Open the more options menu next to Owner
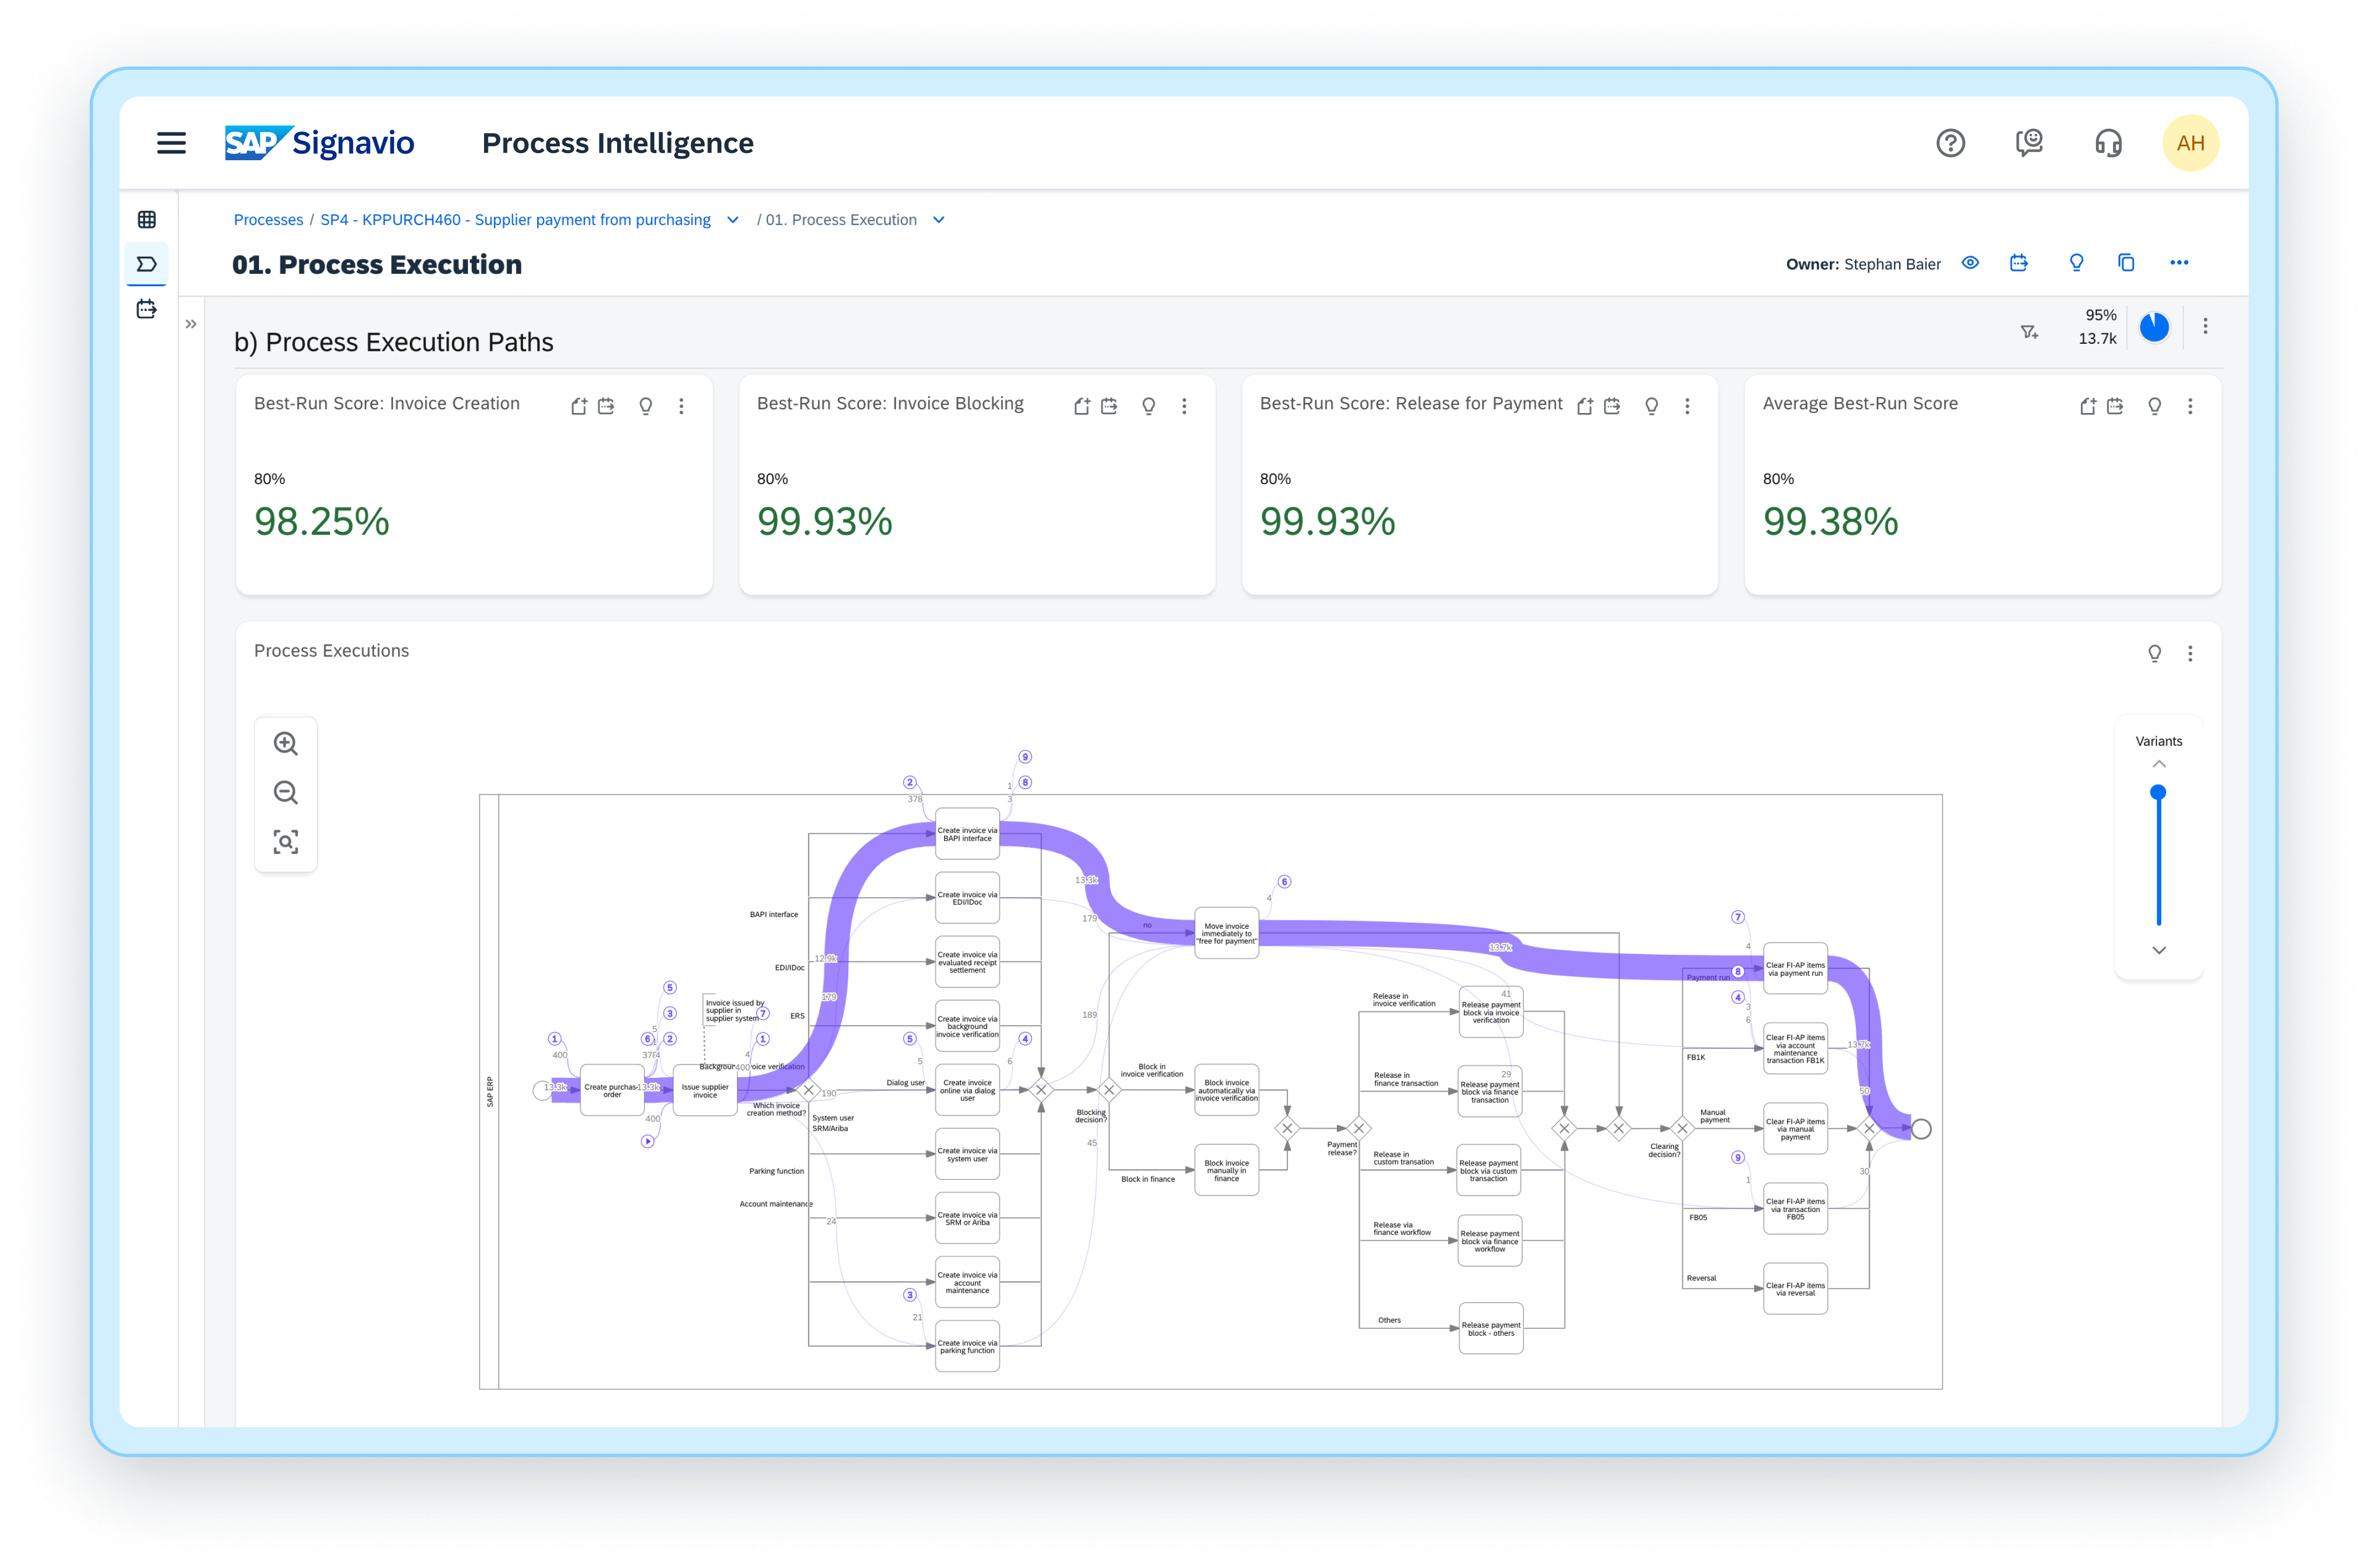The image size is (2367, 1568). [2179, 263]
